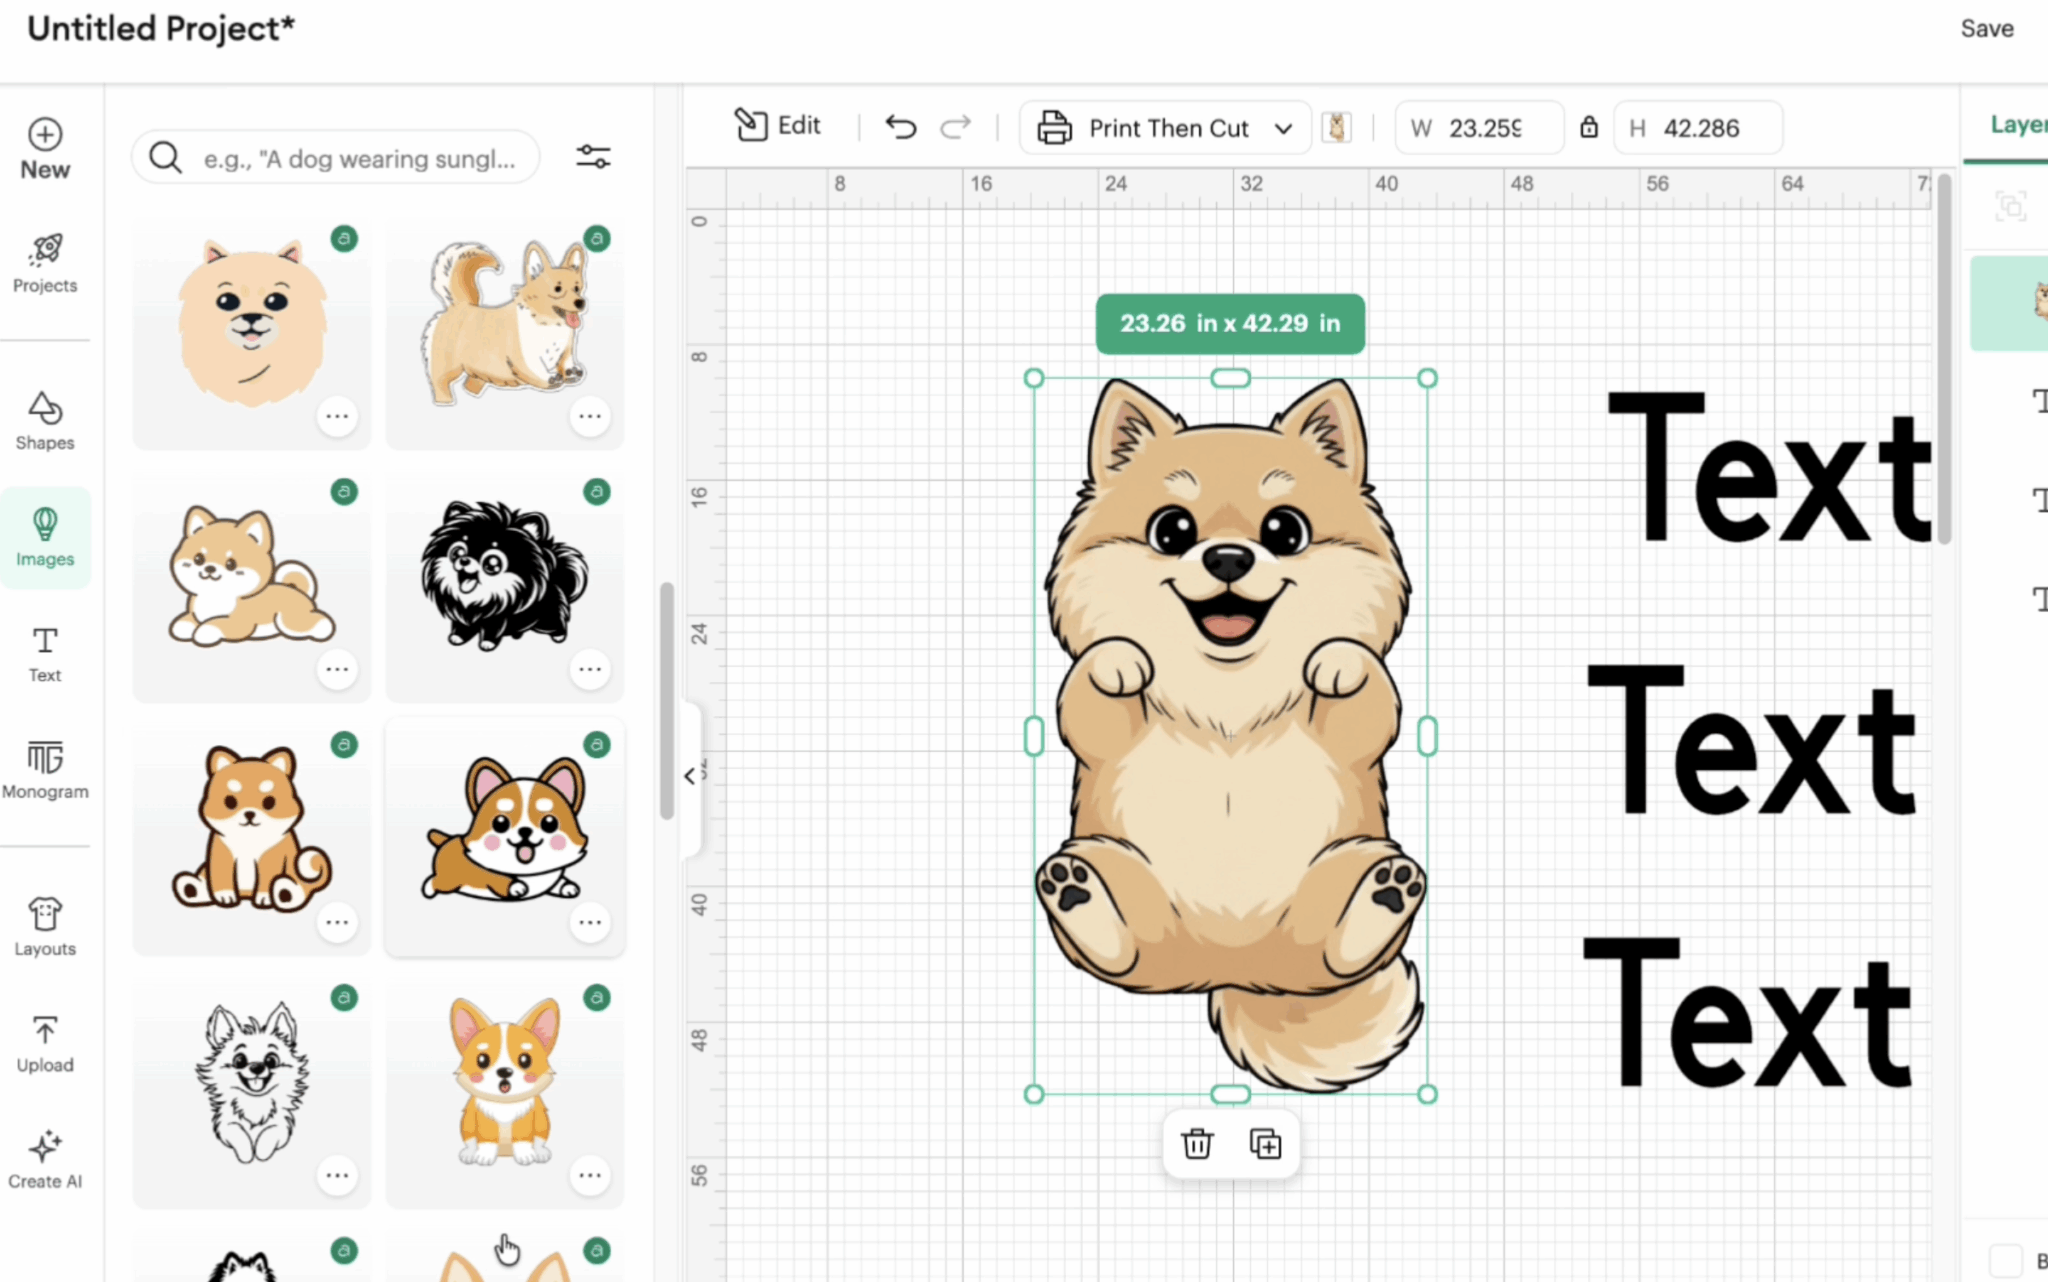Open options for the sitting Shiba image
The width and height of the screenshot is (2048, 1282).
tap(337, 921)
